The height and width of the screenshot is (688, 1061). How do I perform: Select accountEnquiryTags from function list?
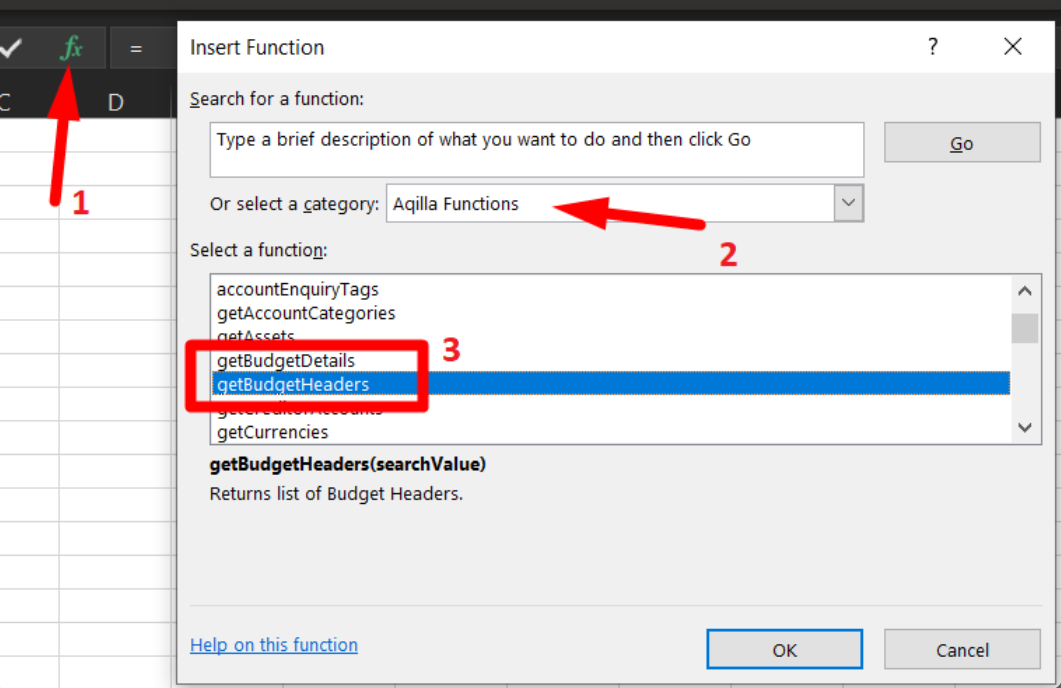298,289
